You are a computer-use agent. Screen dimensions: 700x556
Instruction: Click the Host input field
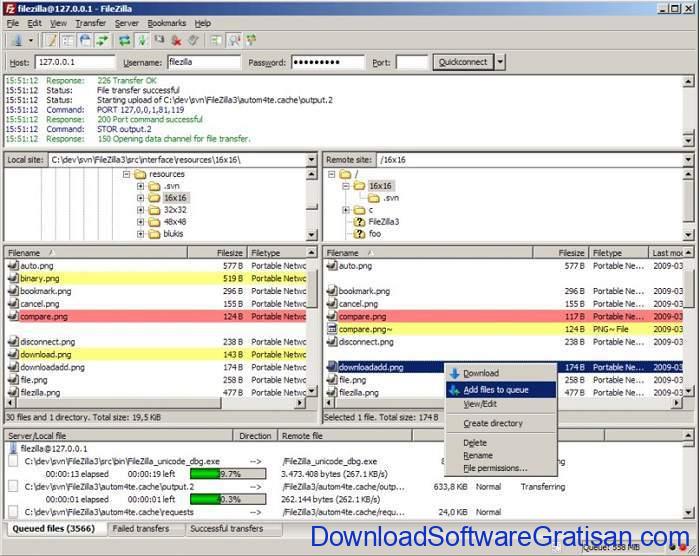[x=75, y=63]
